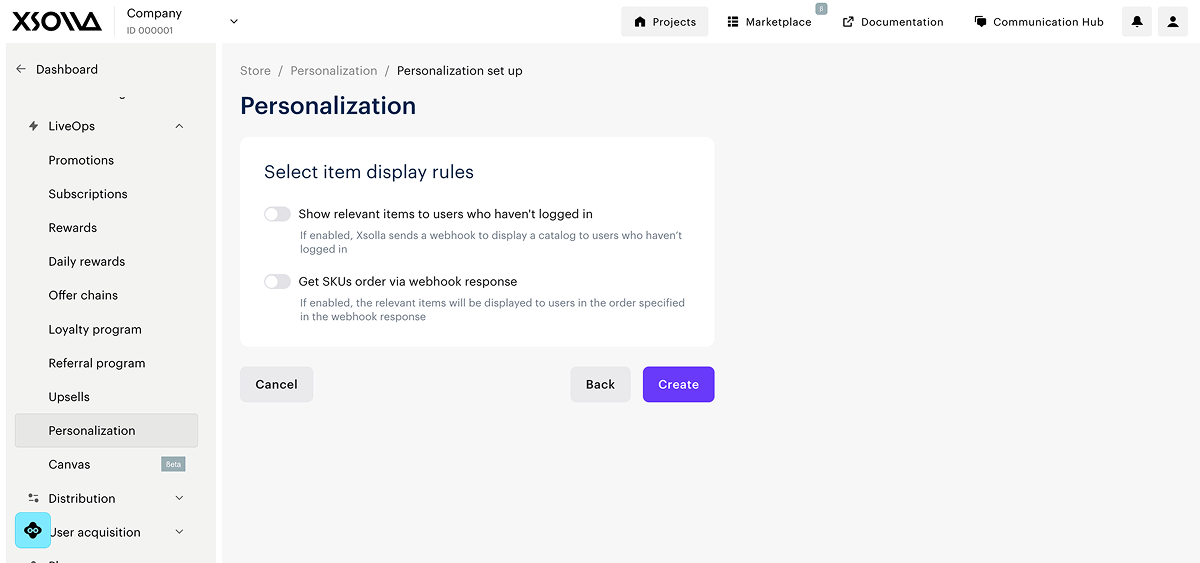Open the Documentation link

pyautogui.click(x=892, y=22)
